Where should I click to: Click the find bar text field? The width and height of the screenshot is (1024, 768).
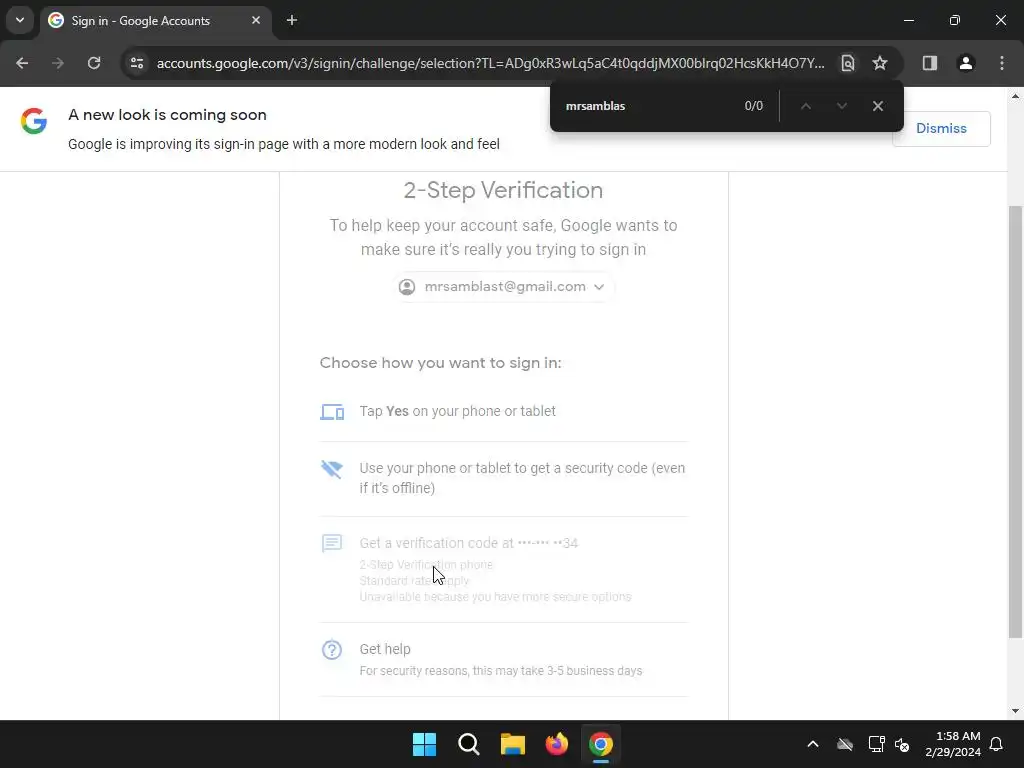pyautogui.click(x=647, y=106)
